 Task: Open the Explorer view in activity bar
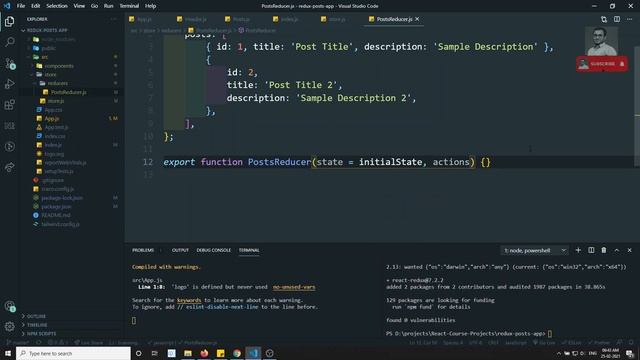coord(9,21)
